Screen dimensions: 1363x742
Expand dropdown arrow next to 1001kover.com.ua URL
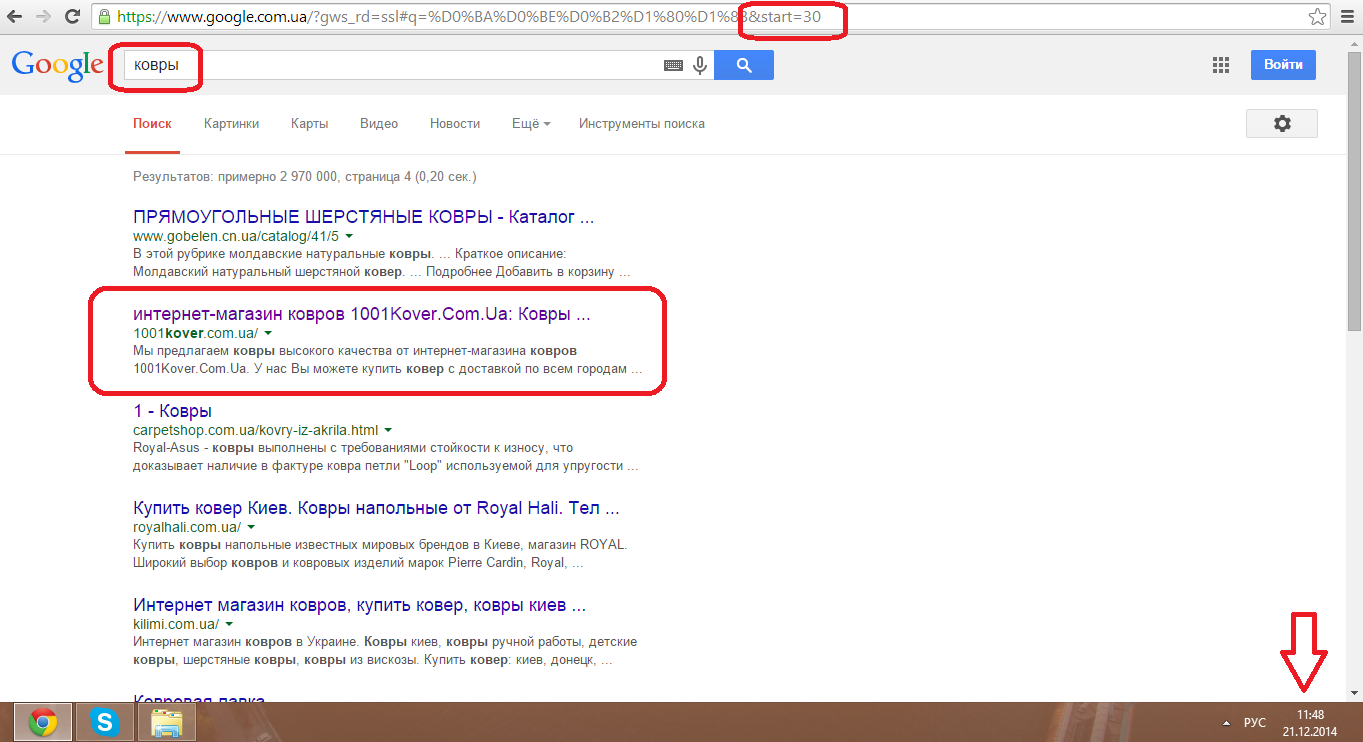coord(268,333)
